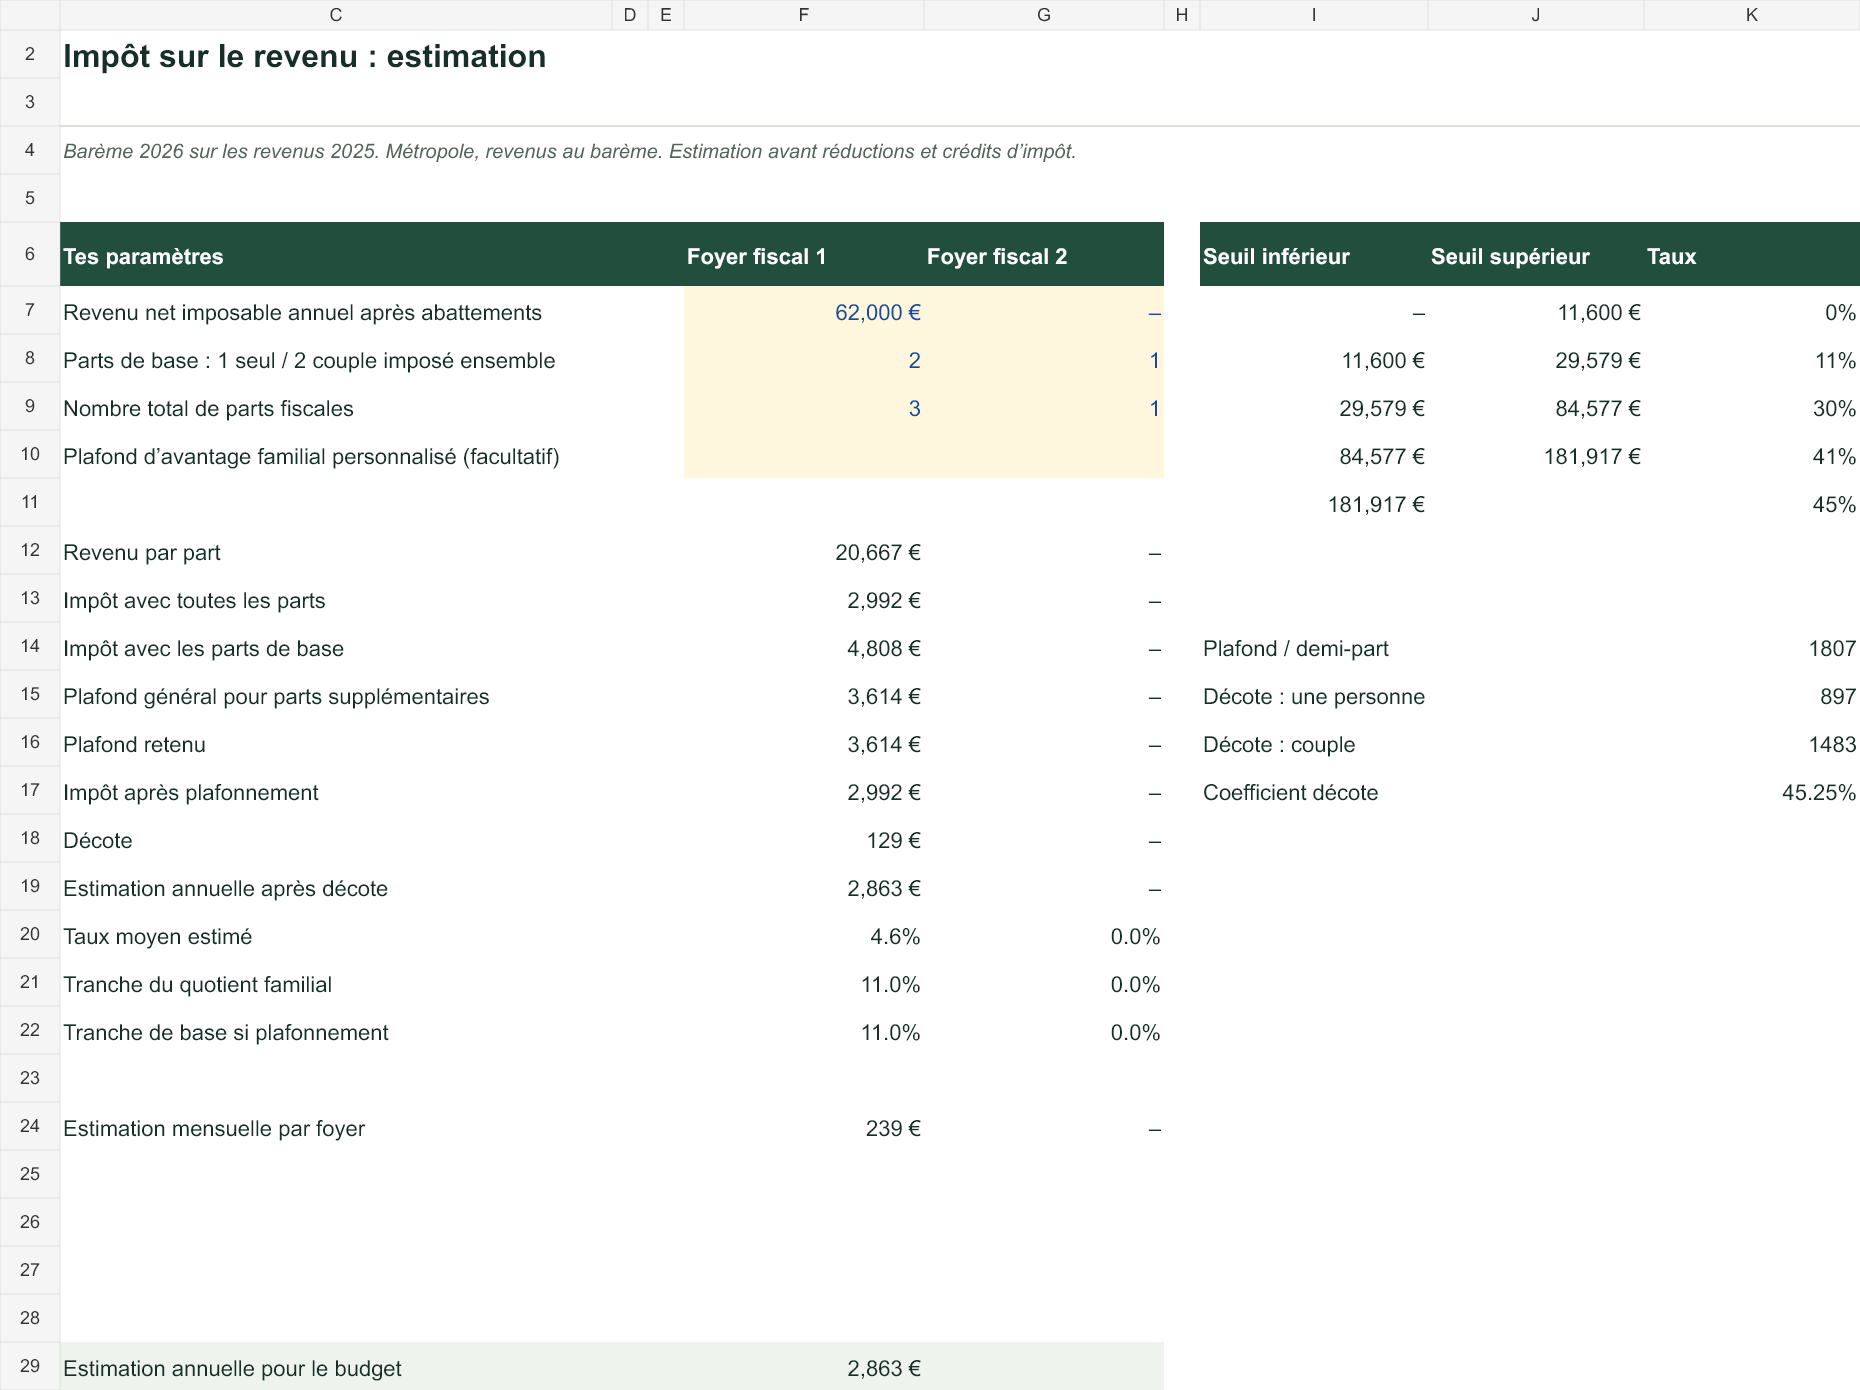The width and height of the screenshot is (1860, 1390).
Task: Click the 'Foyer fiscal 2' column header
Action: (1044, 256)
